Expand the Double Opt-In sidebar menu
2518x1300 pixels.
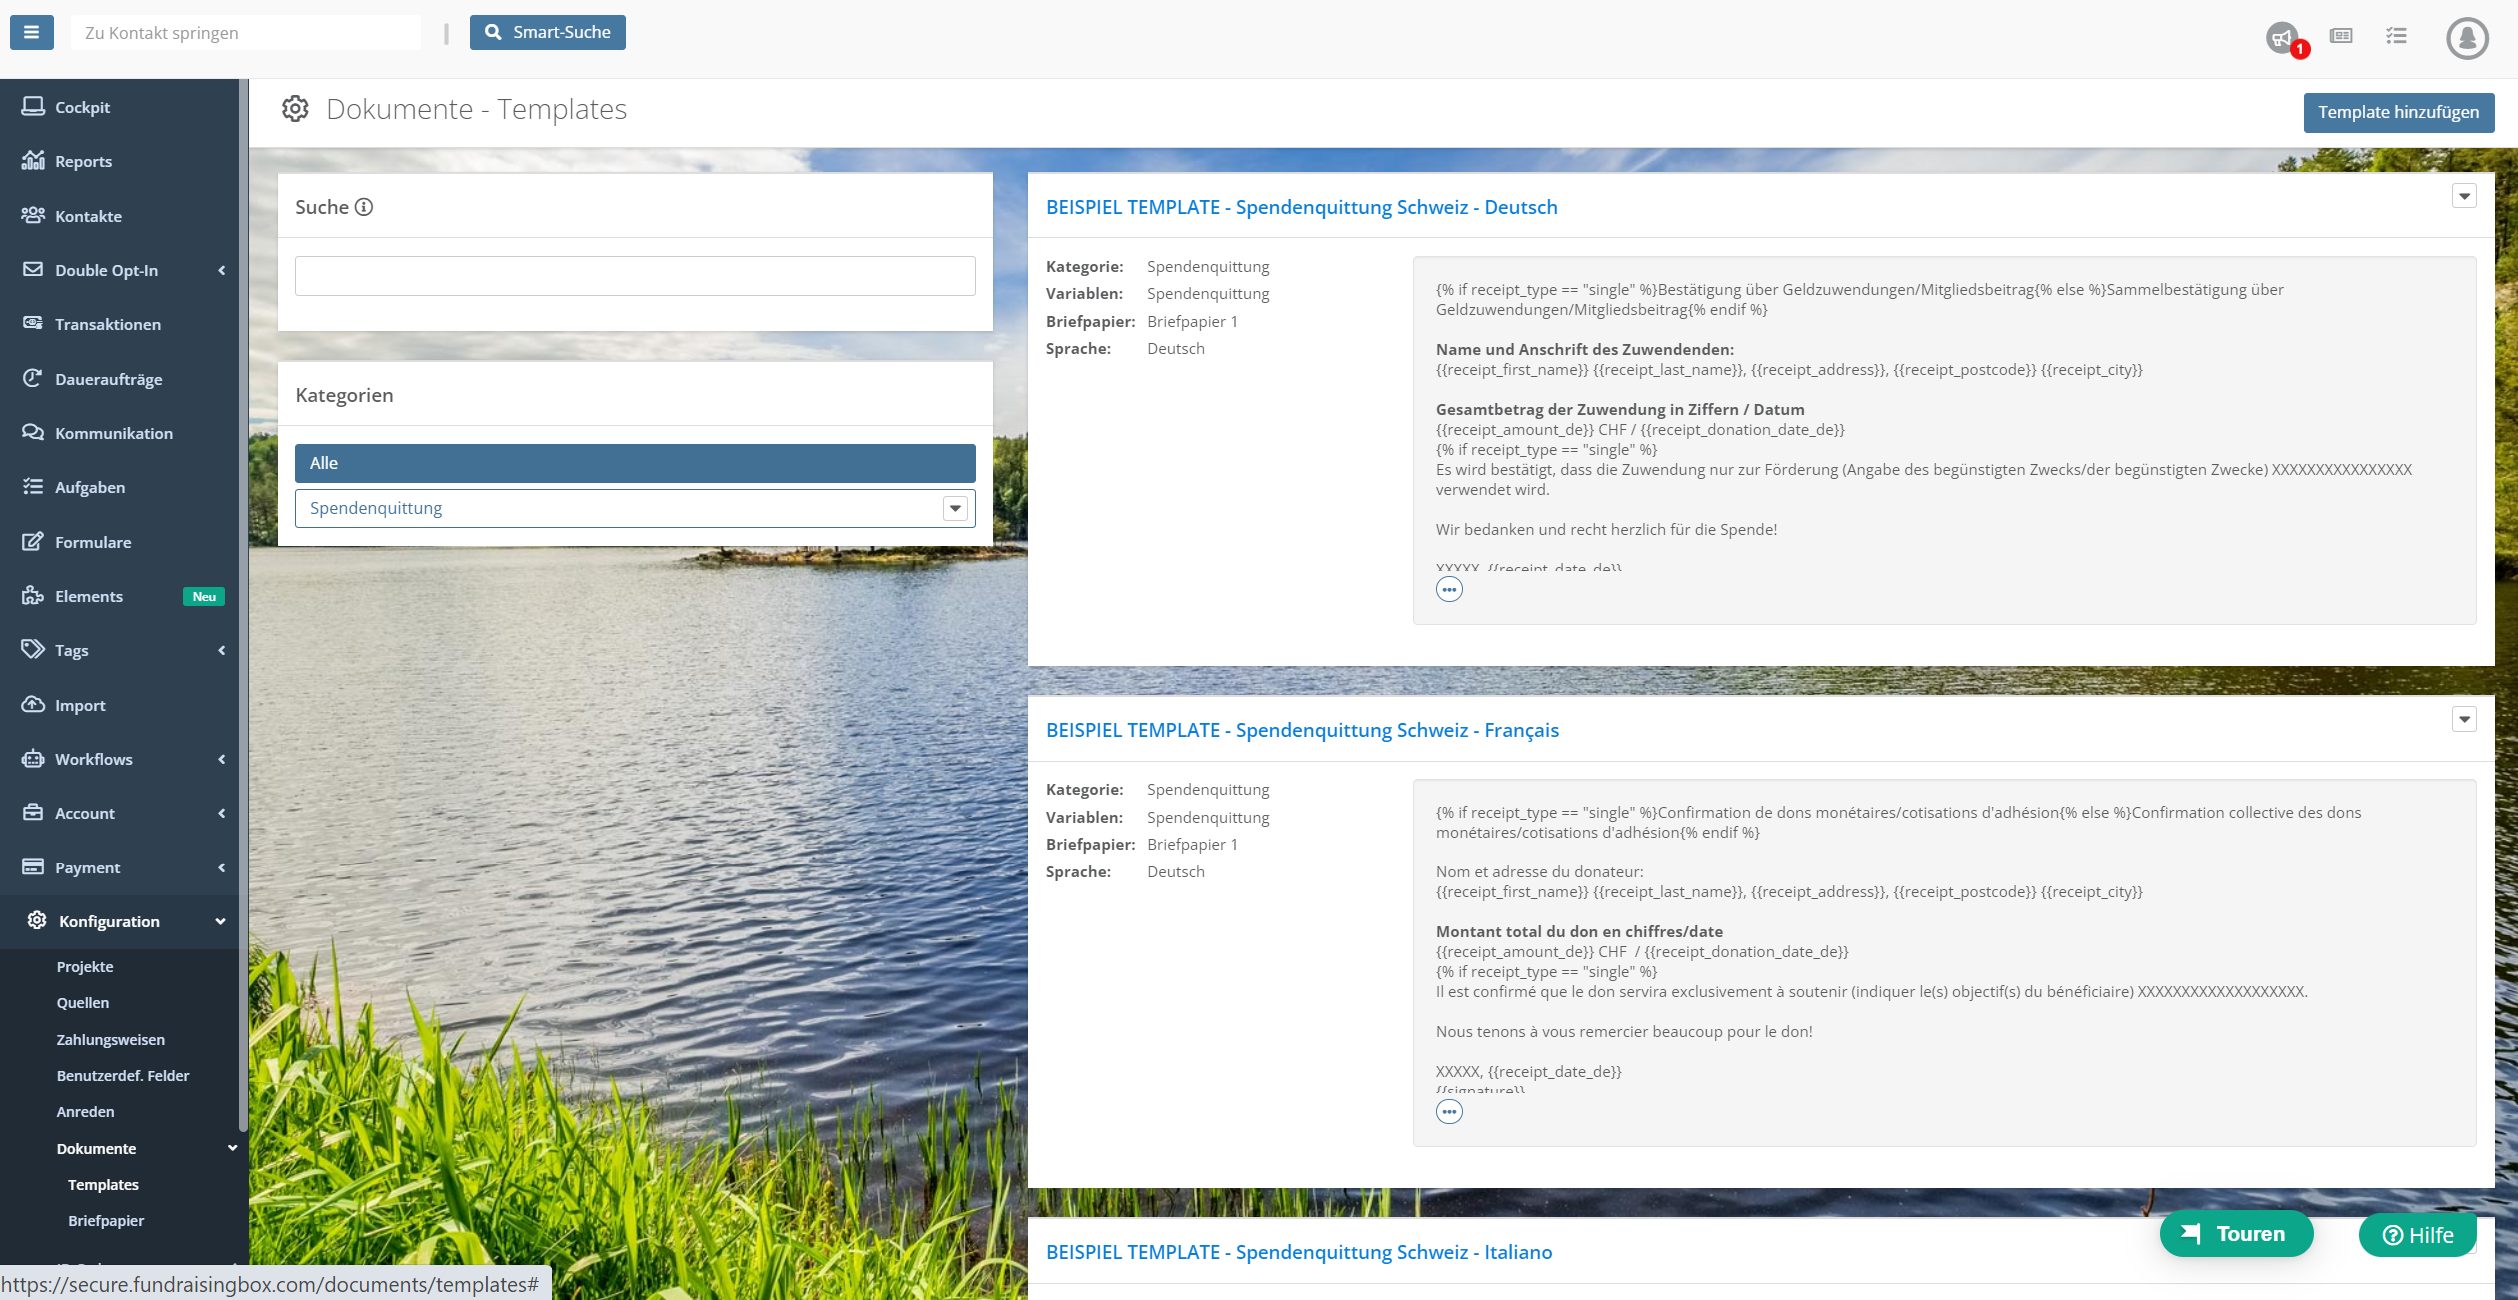(106, 270)
